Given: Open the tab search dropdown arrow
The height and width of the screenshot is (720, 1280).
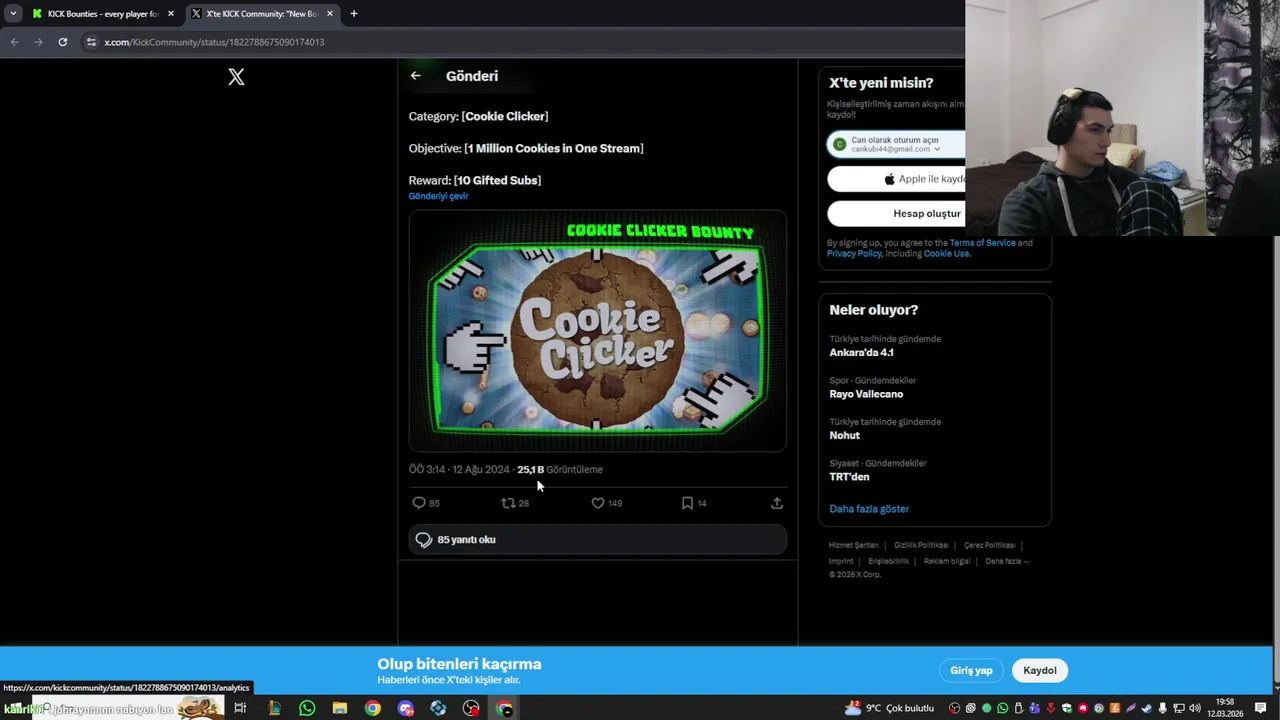Looking at the screenshot, I should 13,14.
